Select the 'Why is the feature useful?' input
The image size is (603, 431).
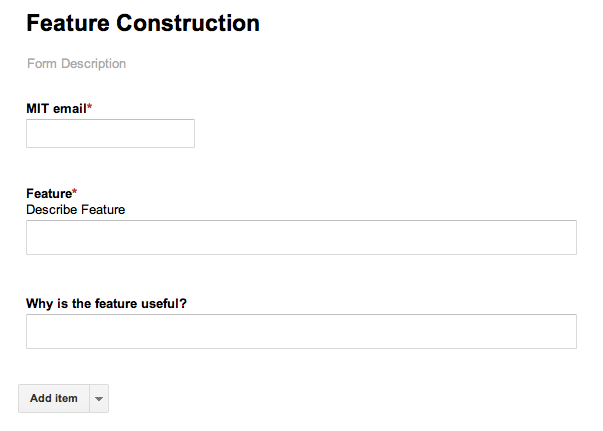coord(301,331)
